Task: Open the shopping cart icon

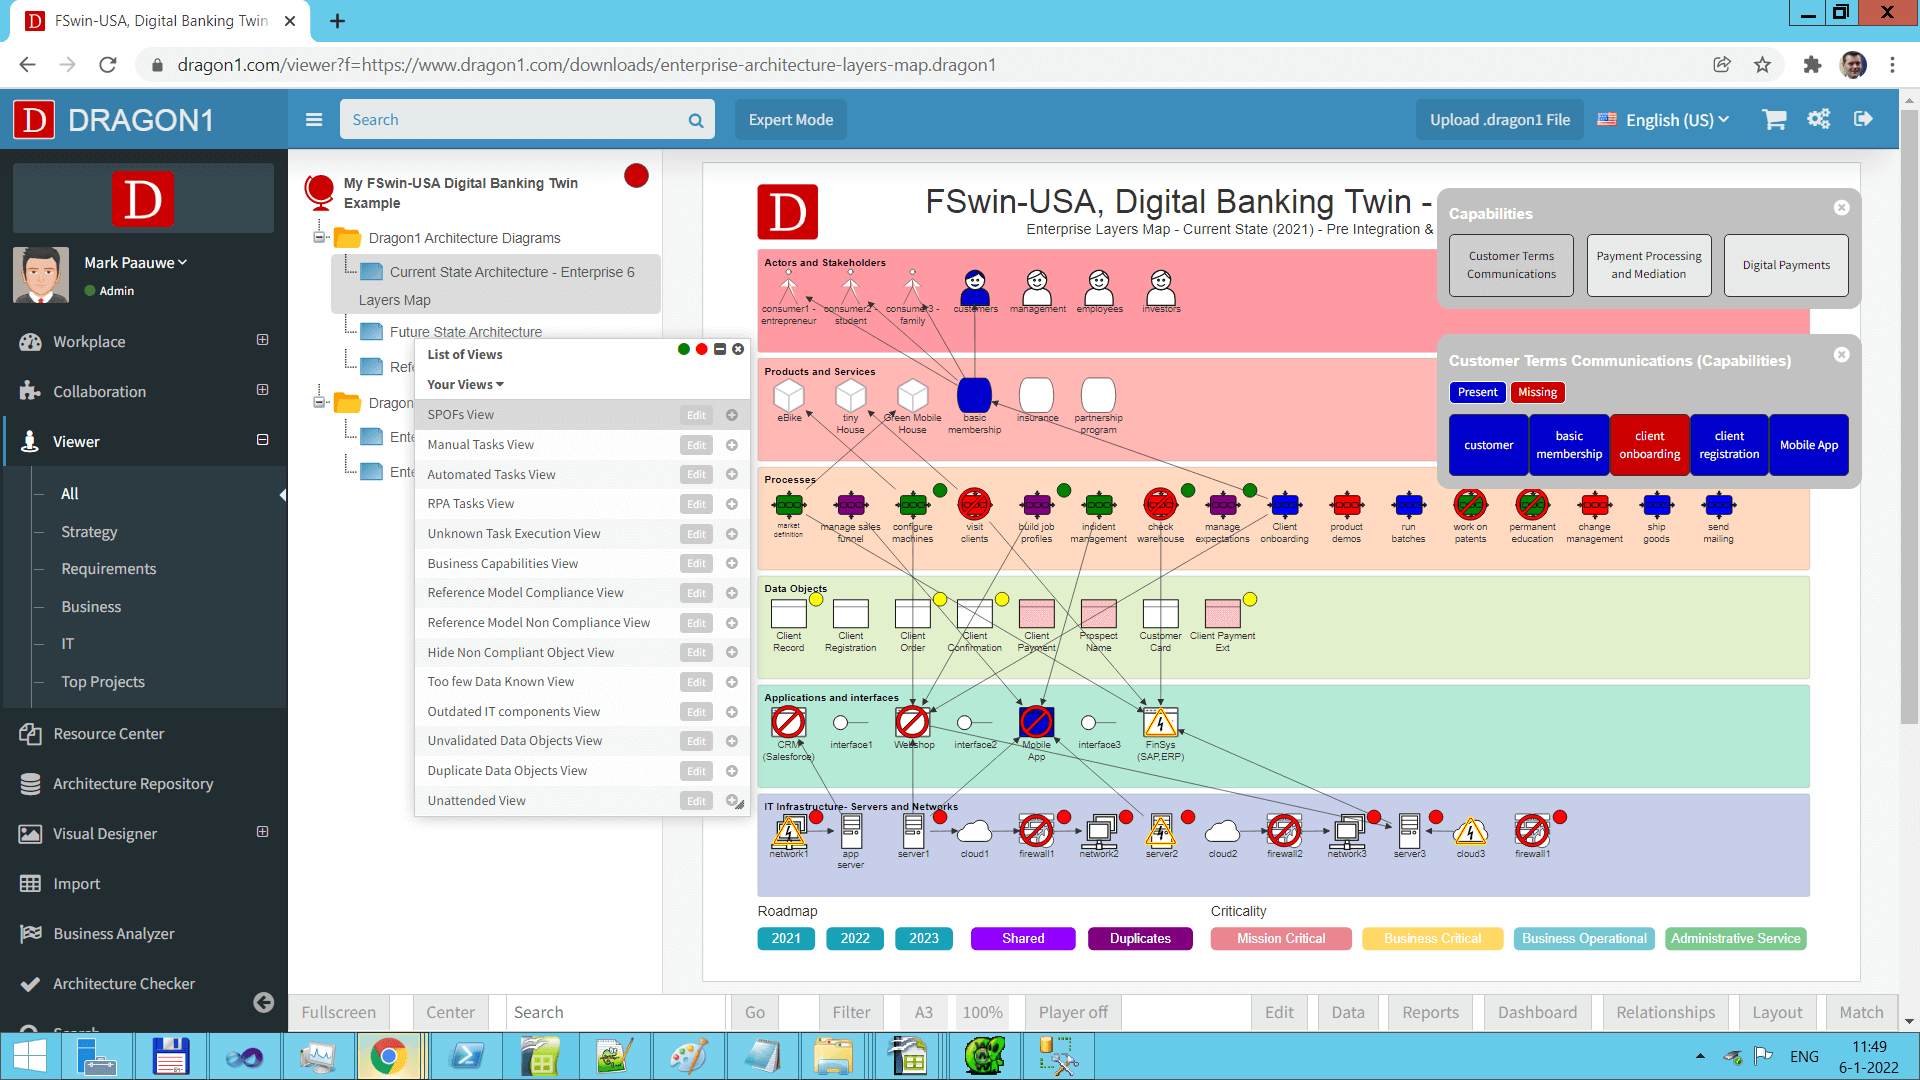Action: coord(1775,119)
